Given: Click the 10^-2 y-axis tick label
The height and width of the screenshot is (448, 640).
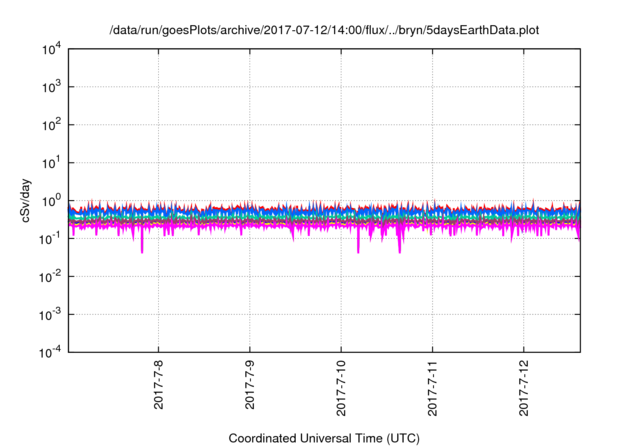Looking at the screenshot, I should point(51,277).
